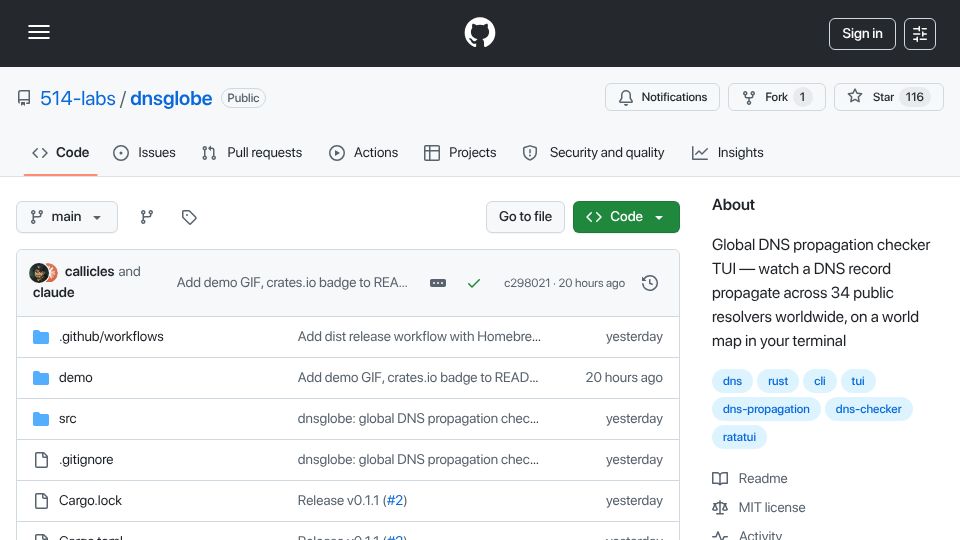
Task: Click the callicles and claude commit avatars
Action: [x=43, y=272]
